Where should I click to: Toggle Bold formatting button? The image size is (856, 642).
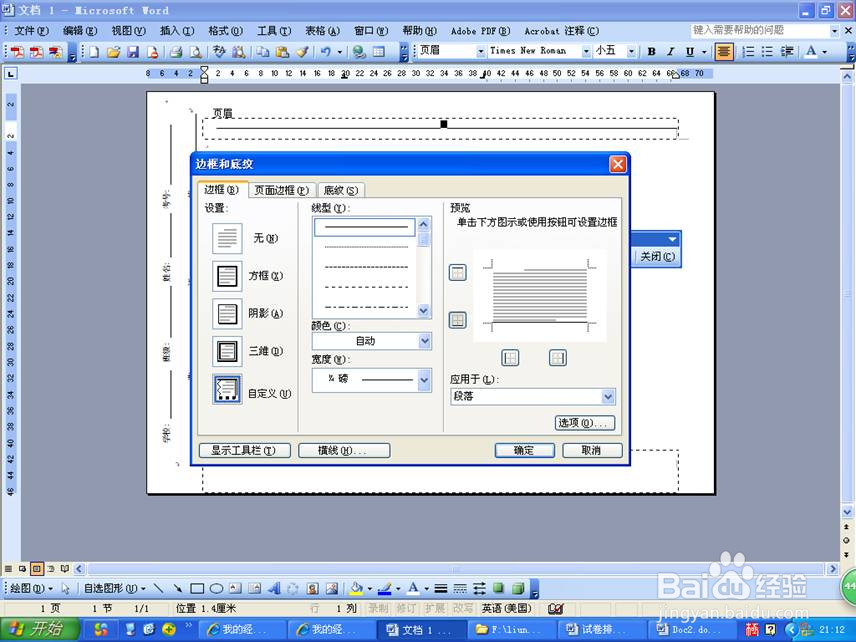pos(651,52)
